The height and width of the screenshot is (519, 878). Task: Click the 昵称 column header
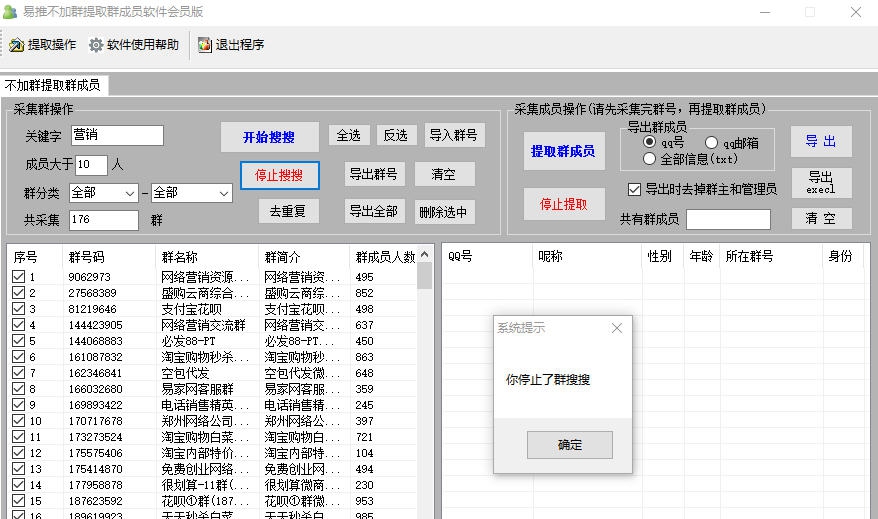click(x=550, y=256)
